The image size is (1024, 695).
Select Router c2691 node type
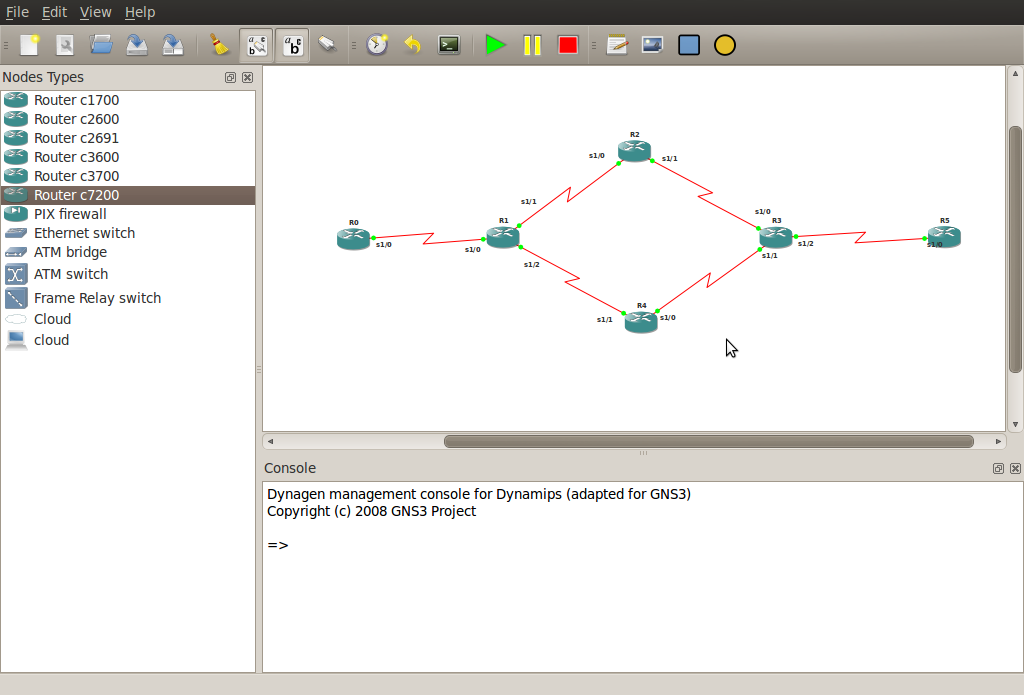tap(128, 138)
